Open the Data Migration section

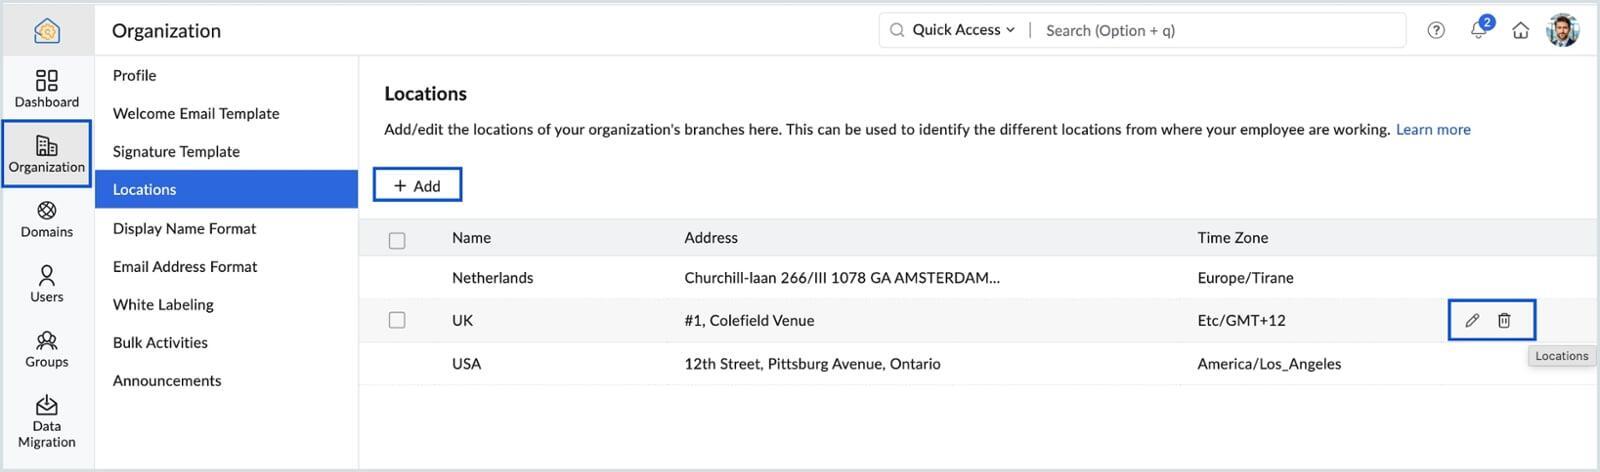point(46,421)
